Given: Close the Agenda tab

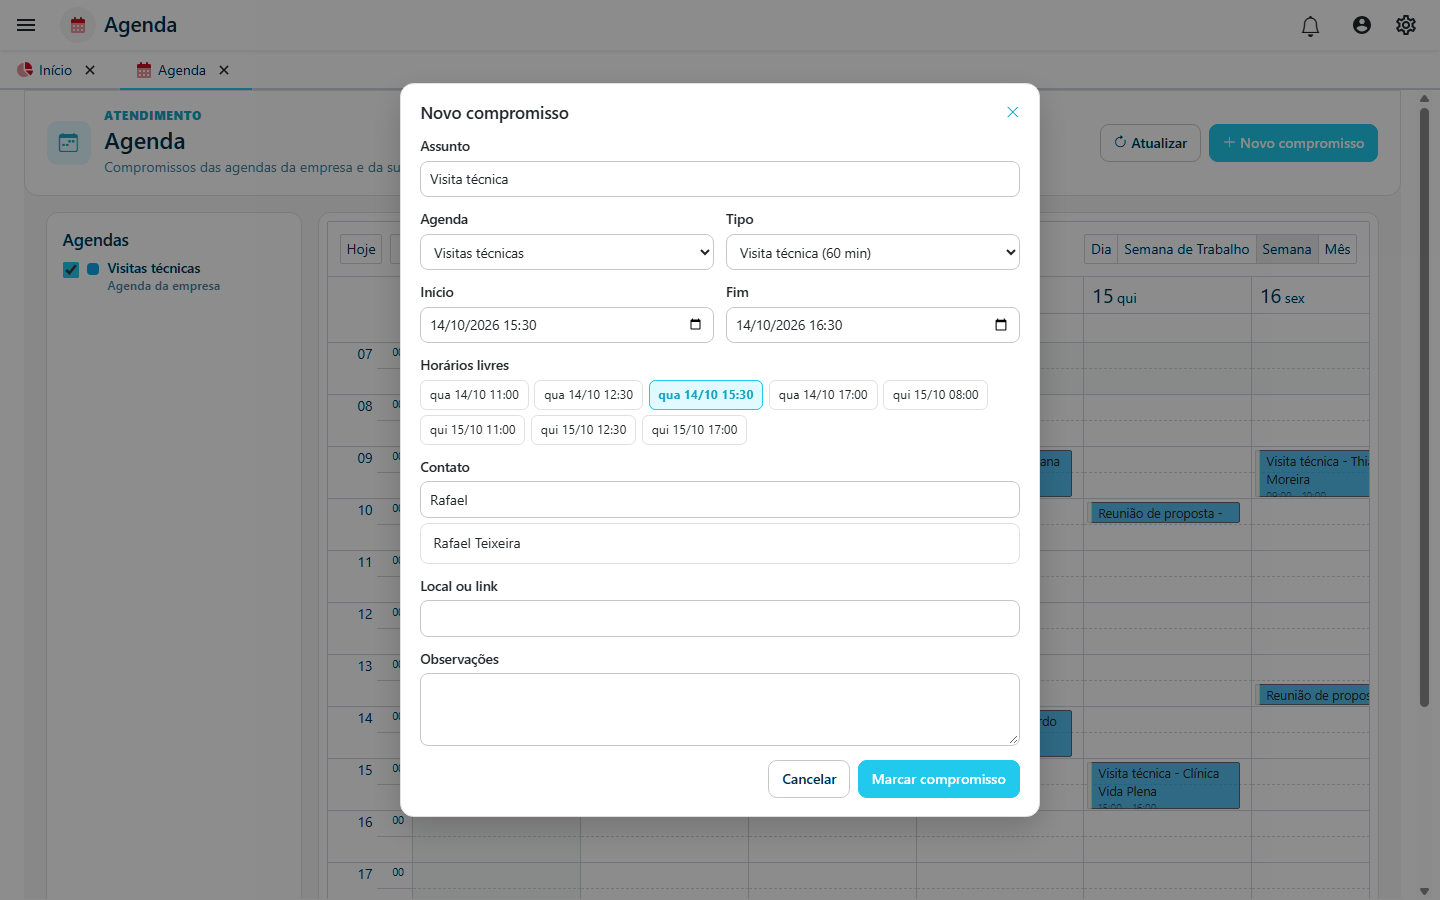Looking at the screenshot, I should point(224,70).
